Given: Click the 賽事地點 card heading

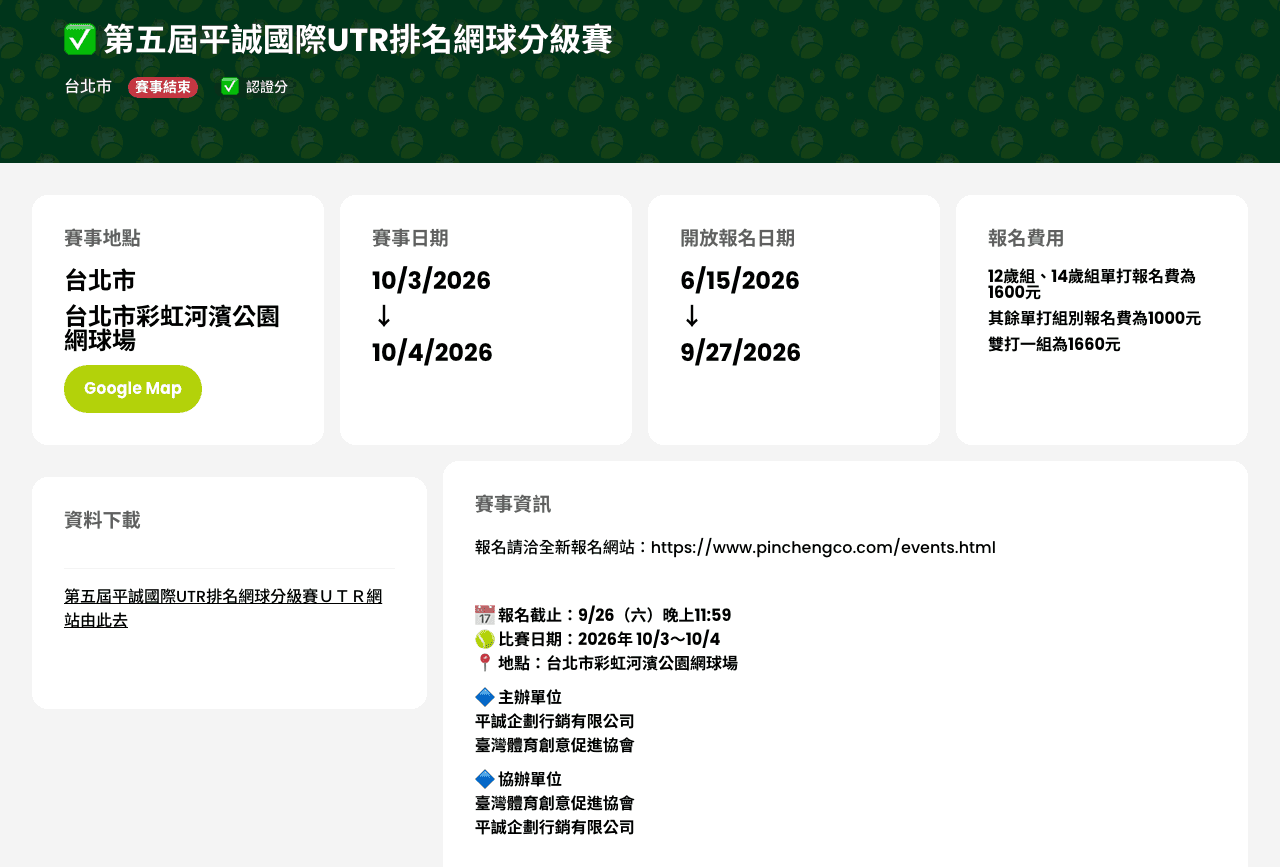Looking at the screenshot, I should (102, 238).
